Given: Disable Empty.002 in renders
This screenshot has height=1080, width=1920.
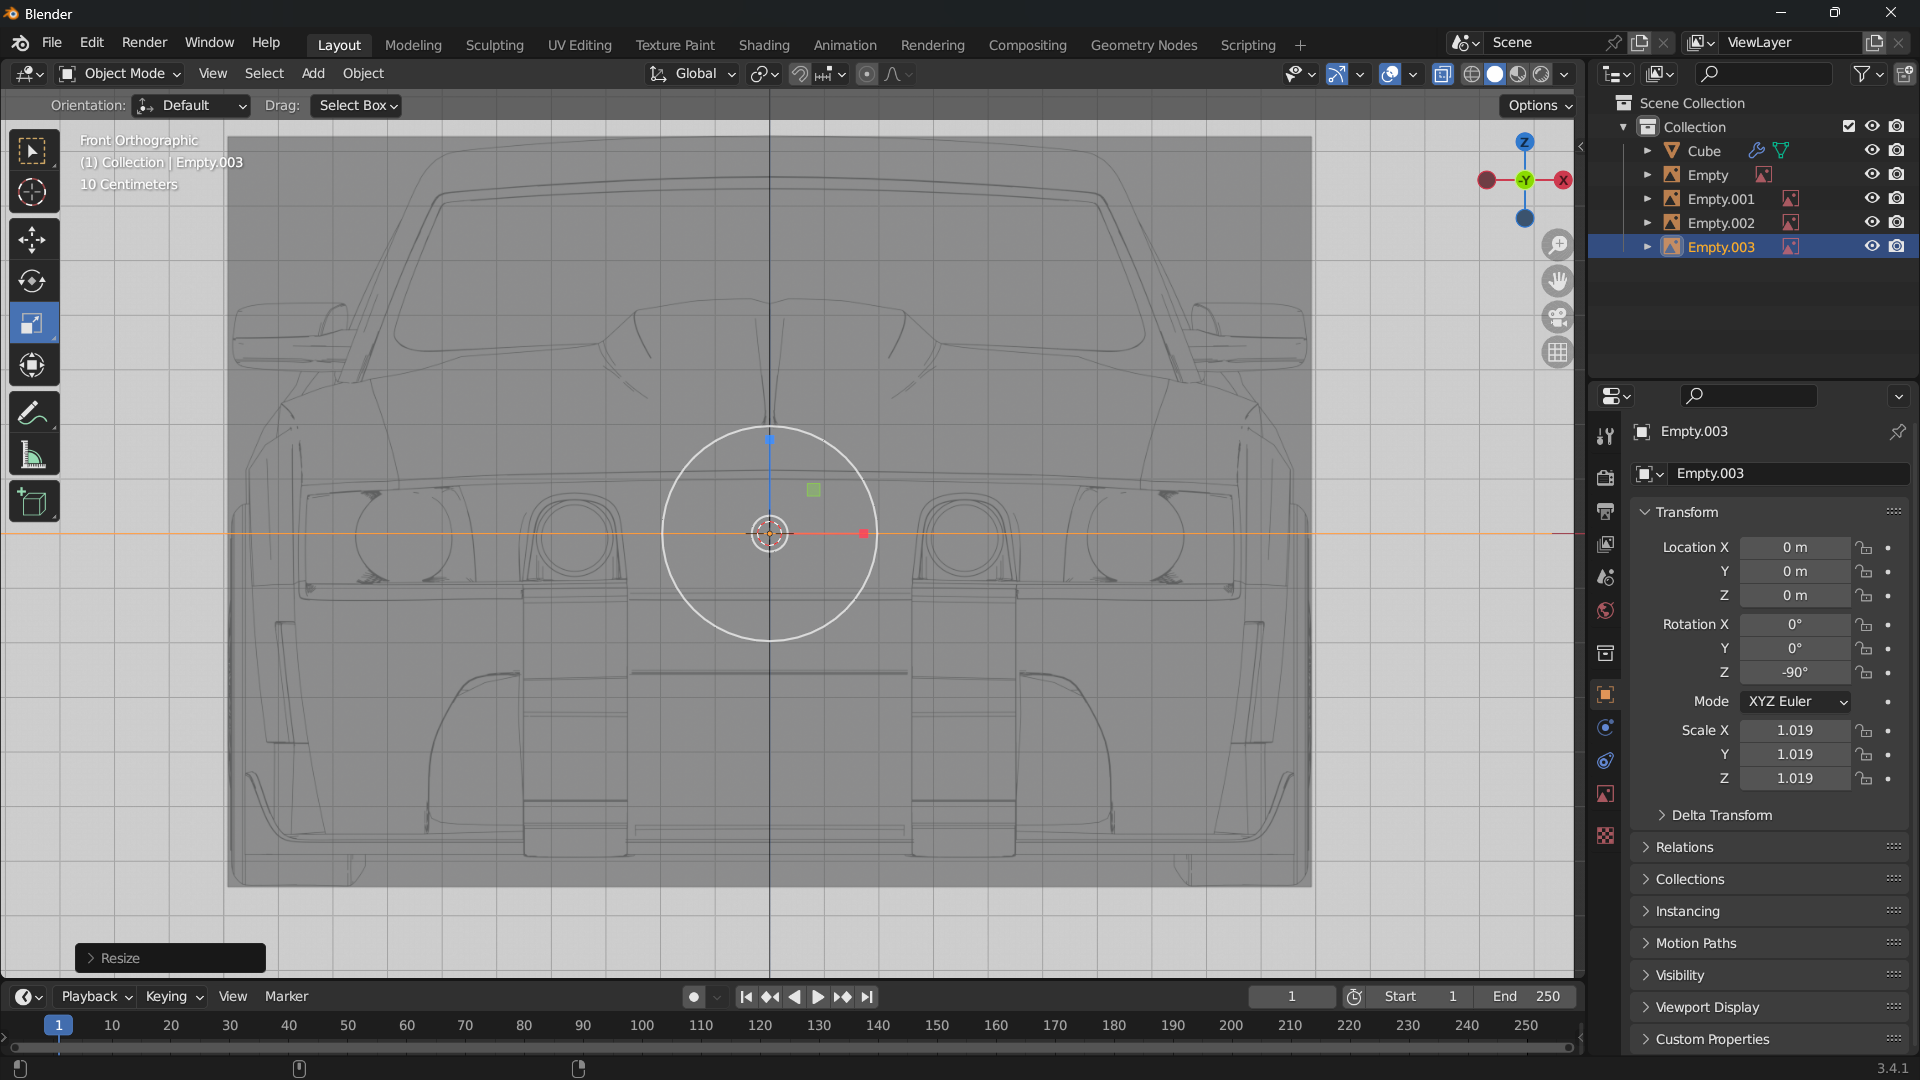Looking at the screenshot, I should 1896,223.
